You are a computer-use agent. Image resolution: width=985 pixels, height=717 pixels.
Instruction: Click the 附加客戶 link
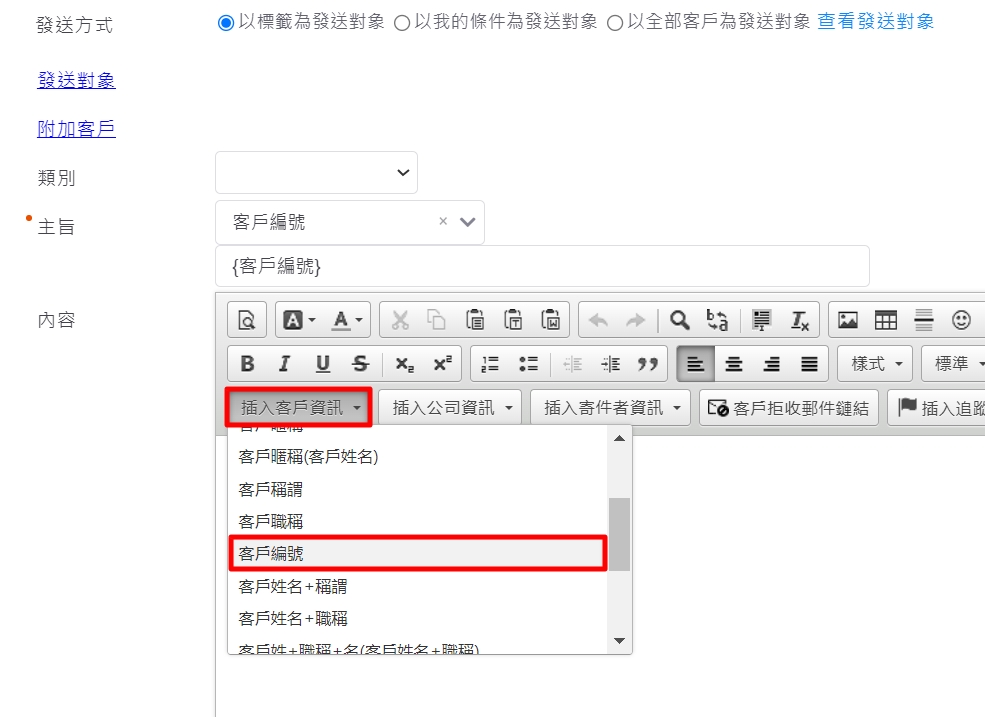[76, 129]
